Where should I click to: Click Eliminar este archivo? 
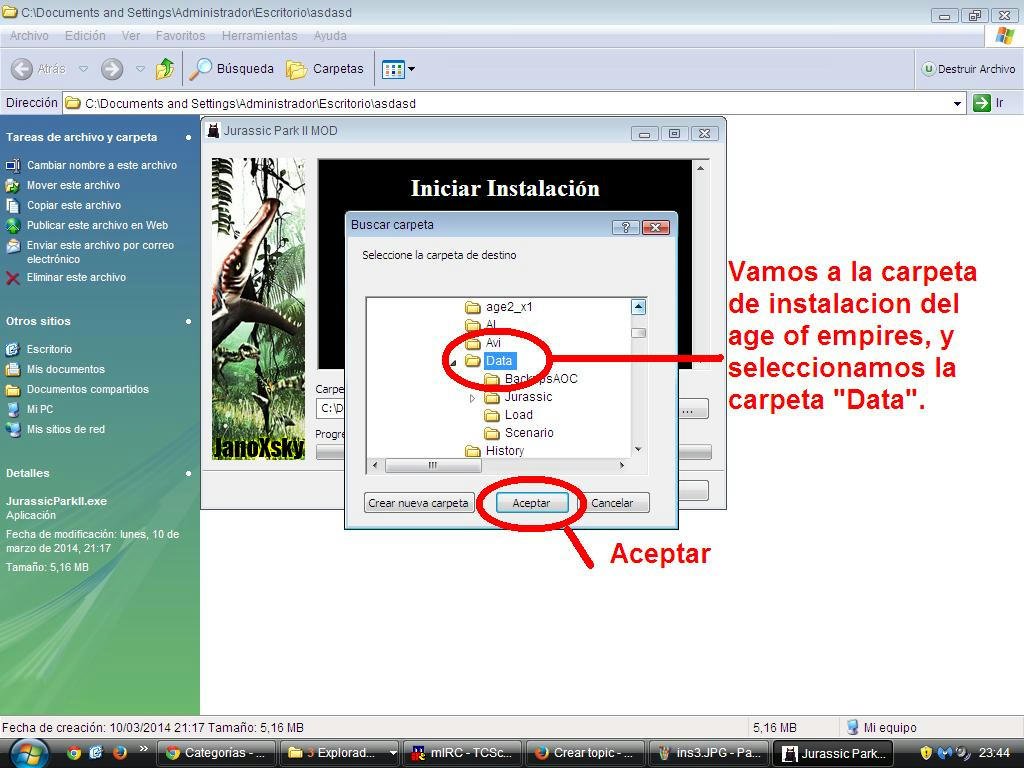tap(76, 278)
